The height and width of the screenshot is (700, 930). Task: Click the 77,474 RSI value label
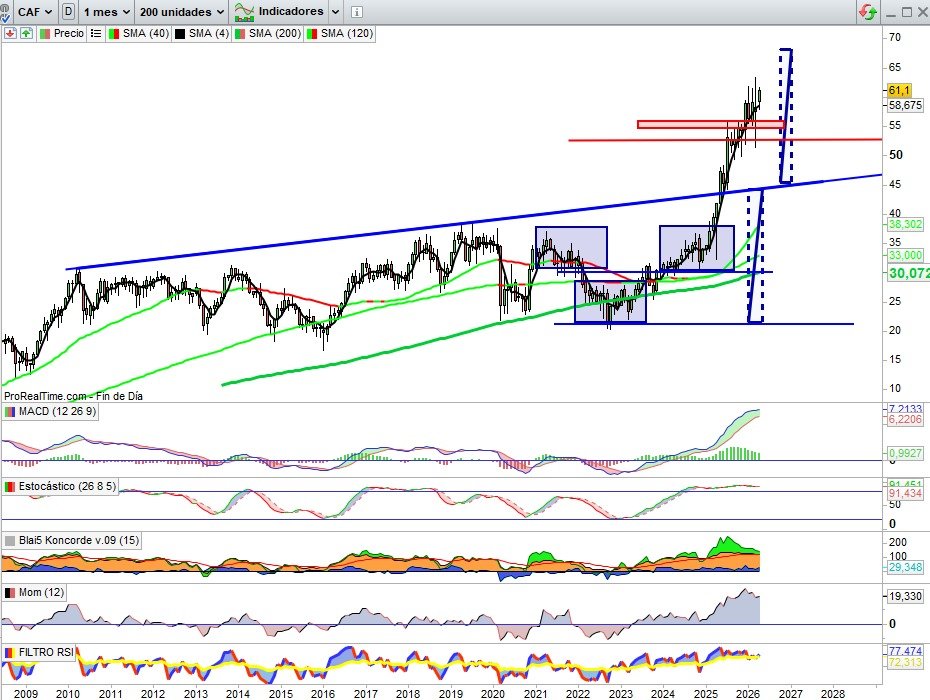(905, 650)
